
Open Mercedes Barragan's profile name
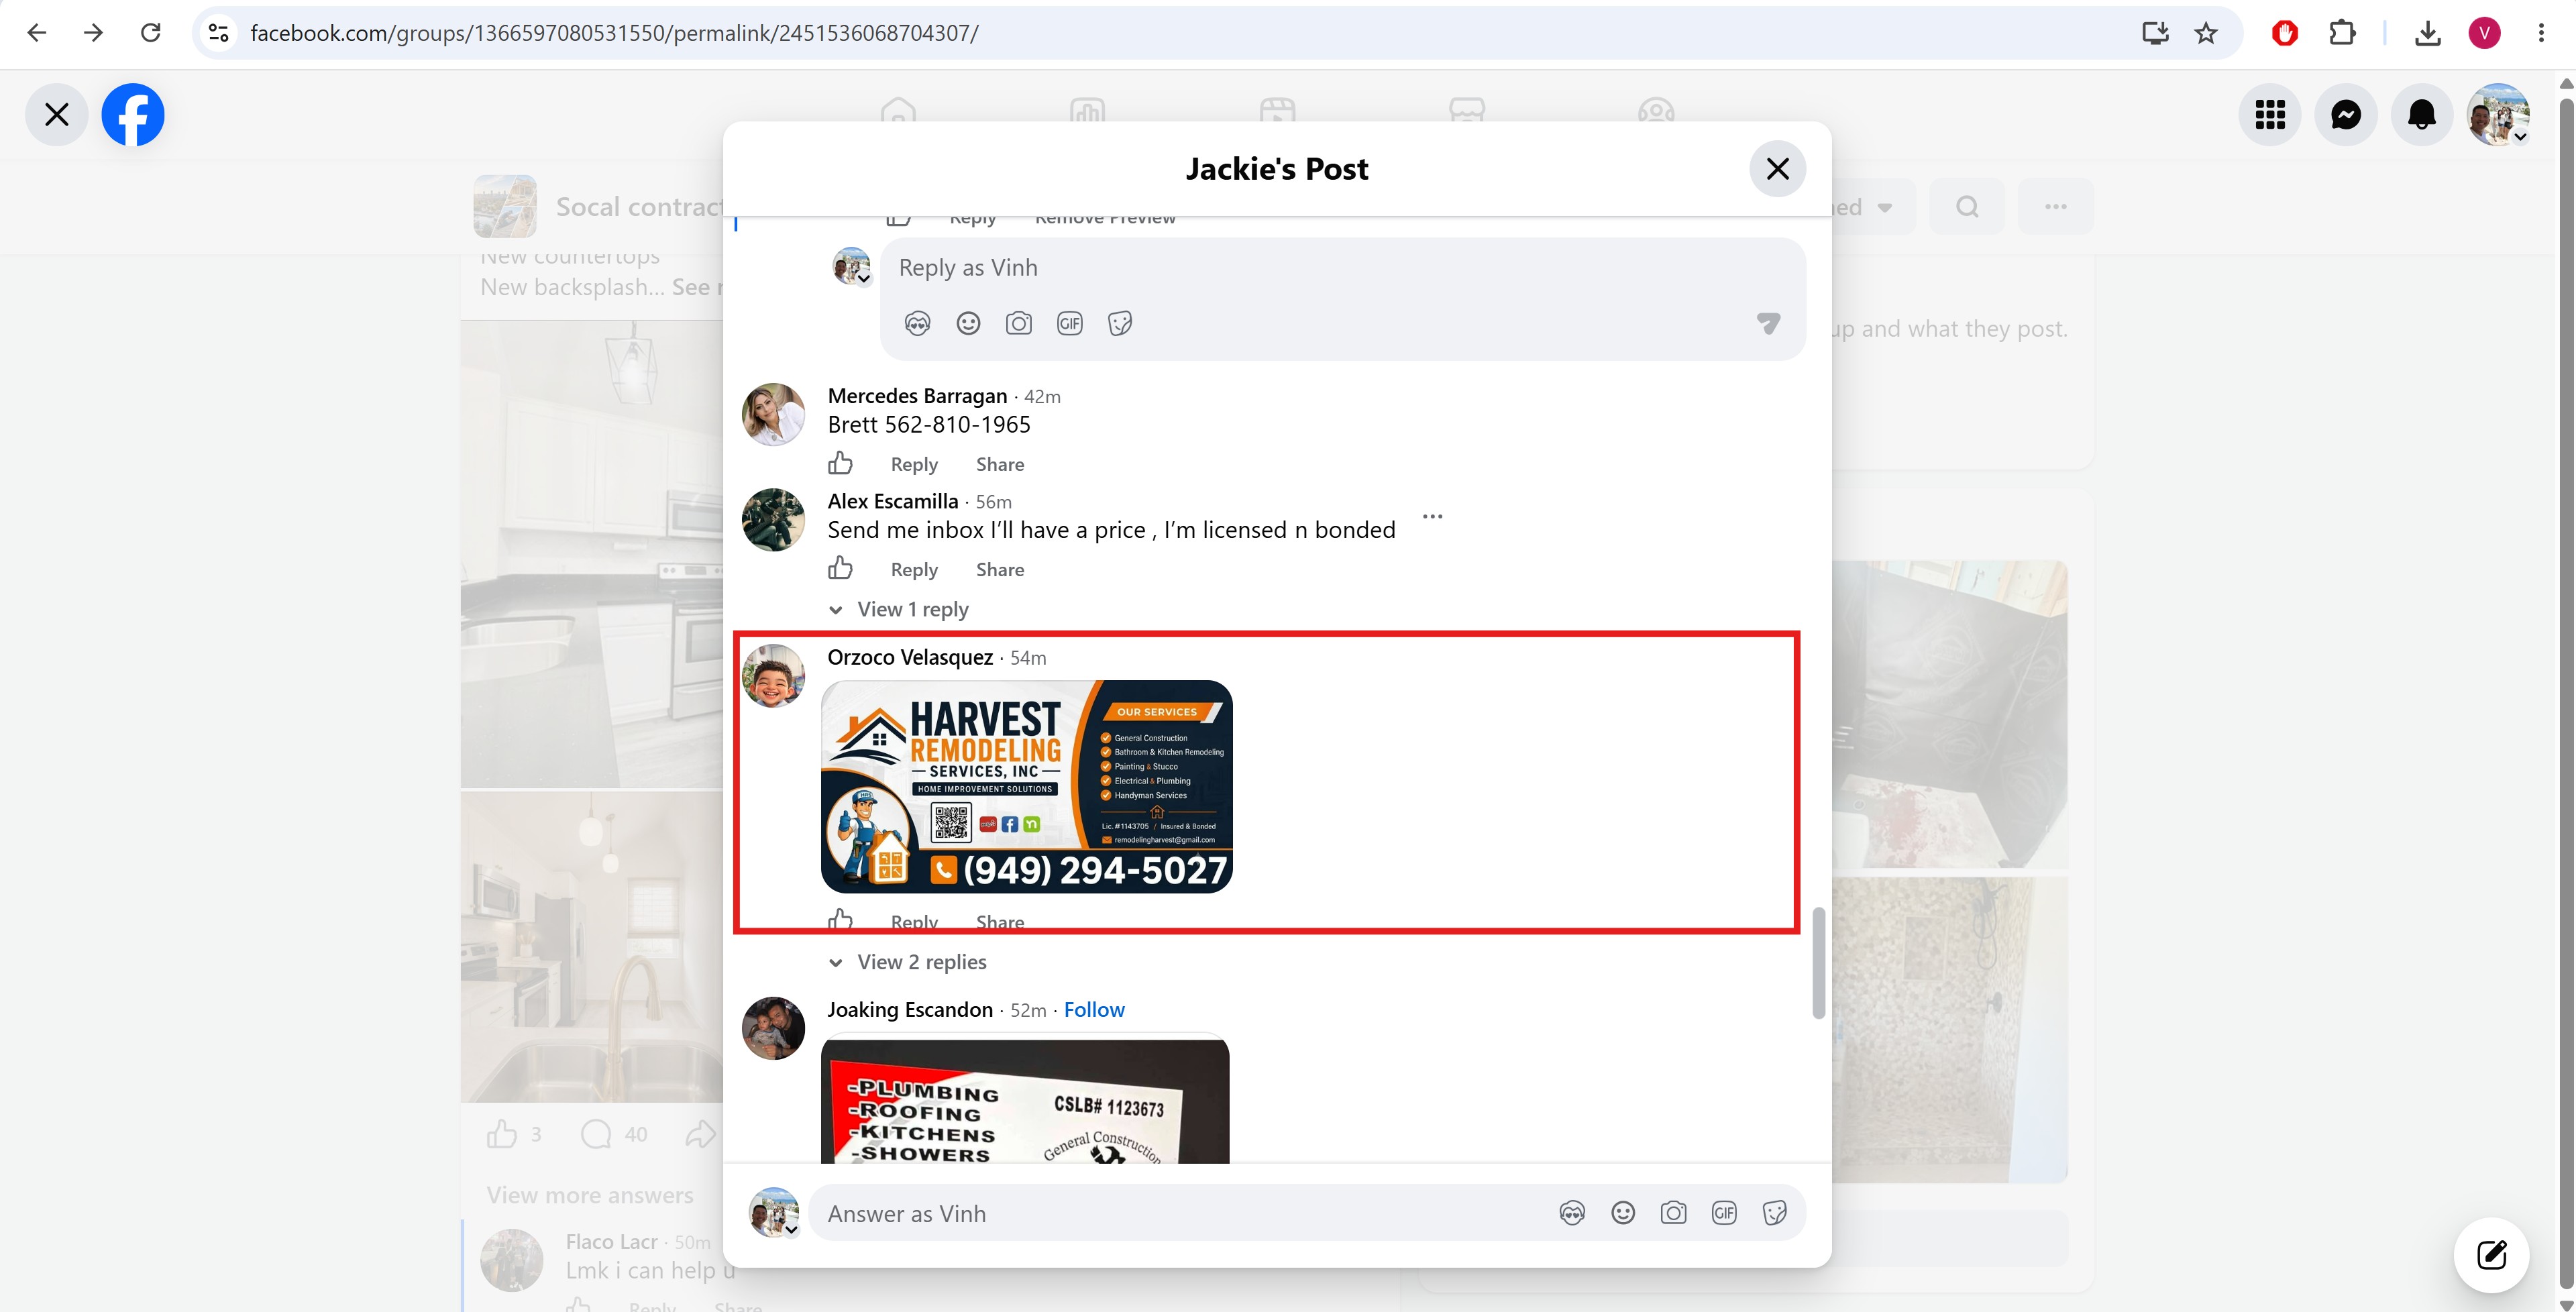click(917, 396)
